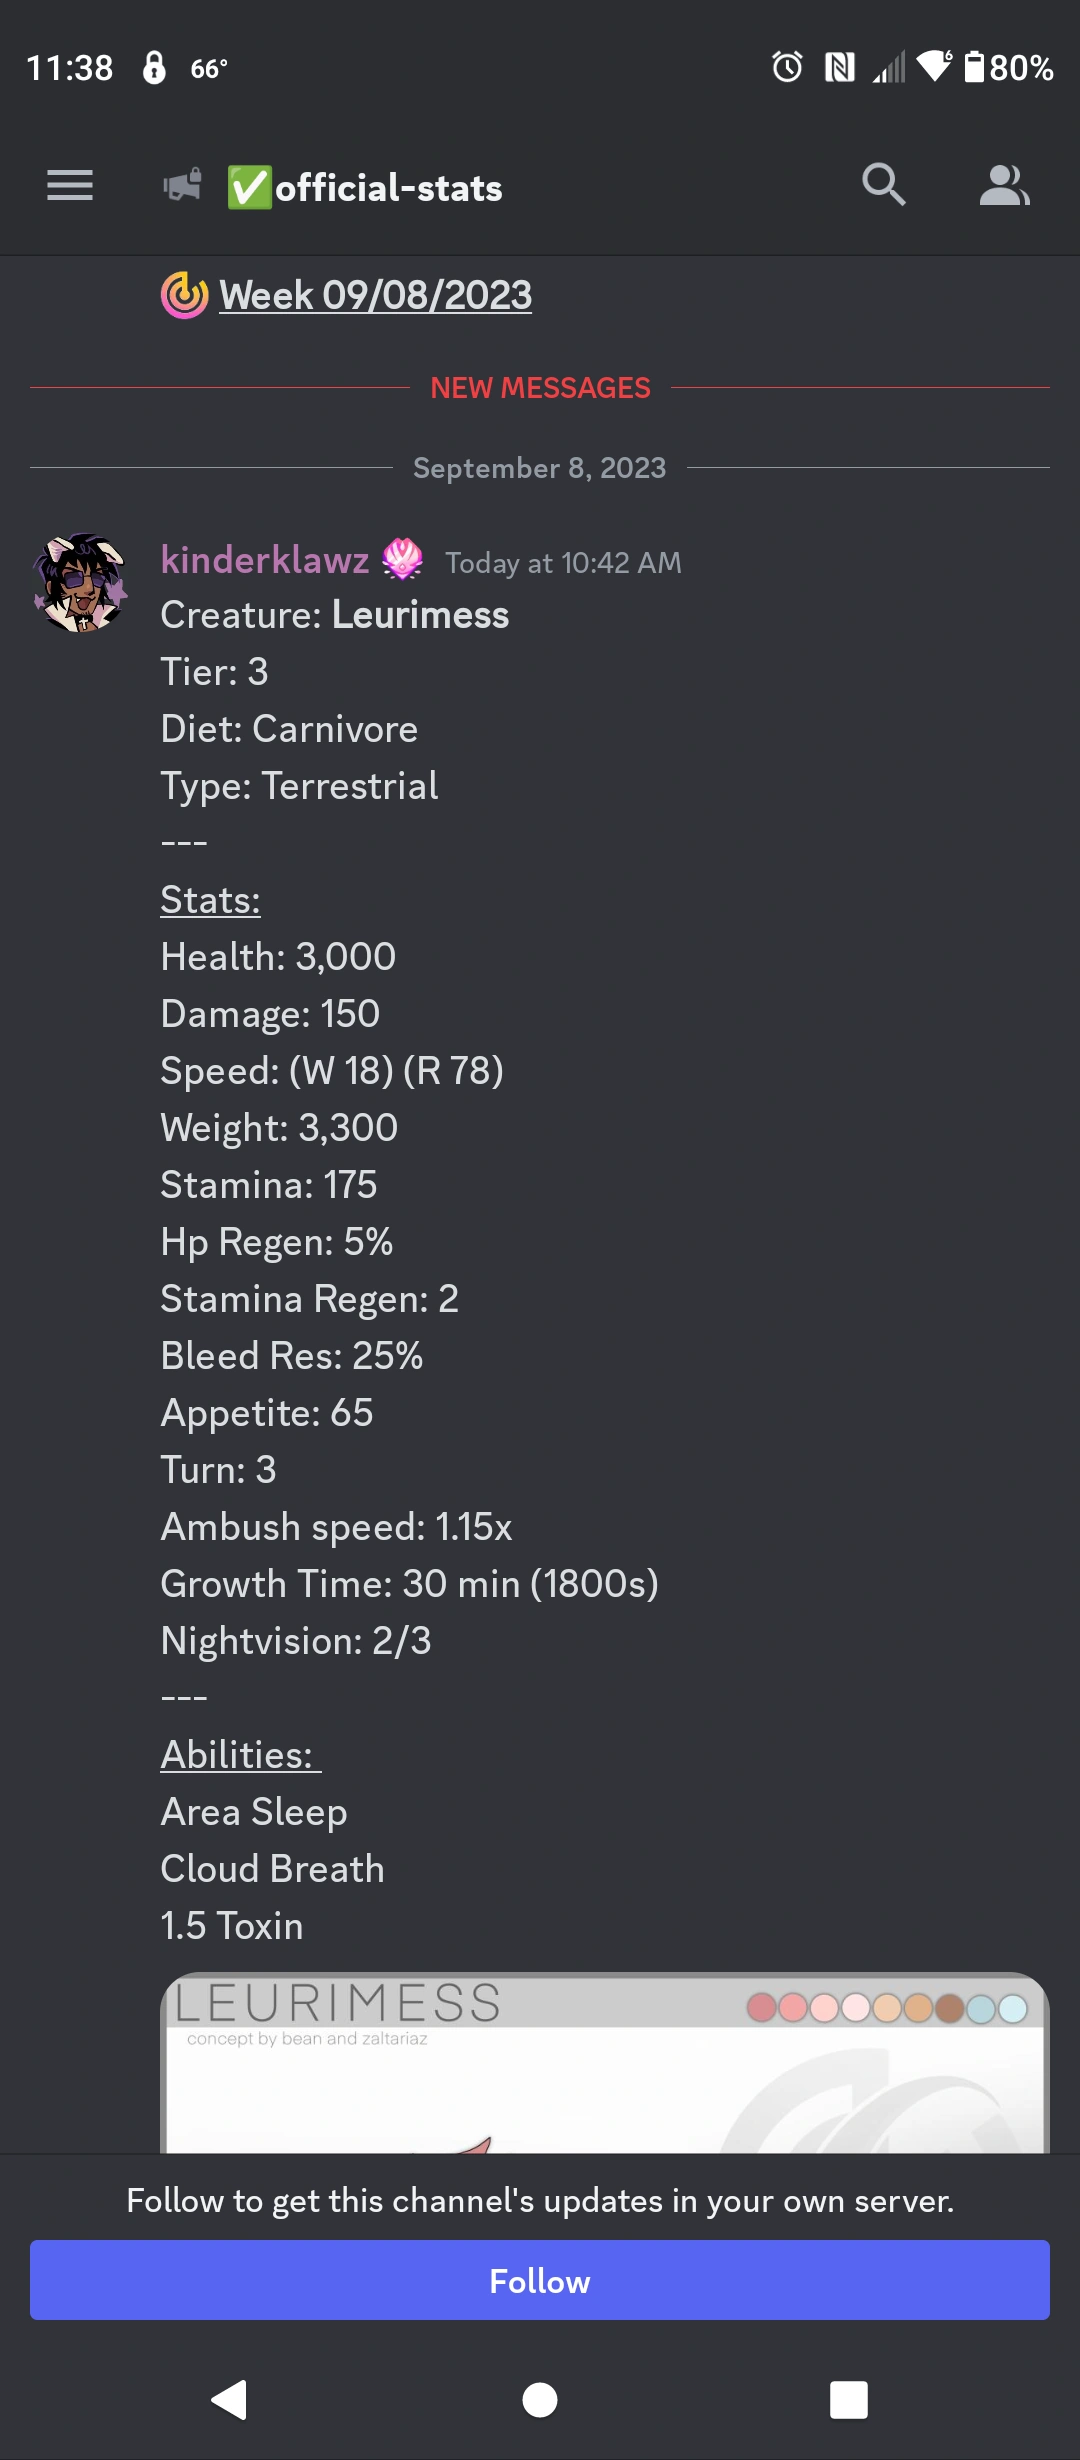Tap the NEW MESSAGES divider
The height and width of the screenshot is (2460, 1080).
pyautogui.click(x=540, y=388)
